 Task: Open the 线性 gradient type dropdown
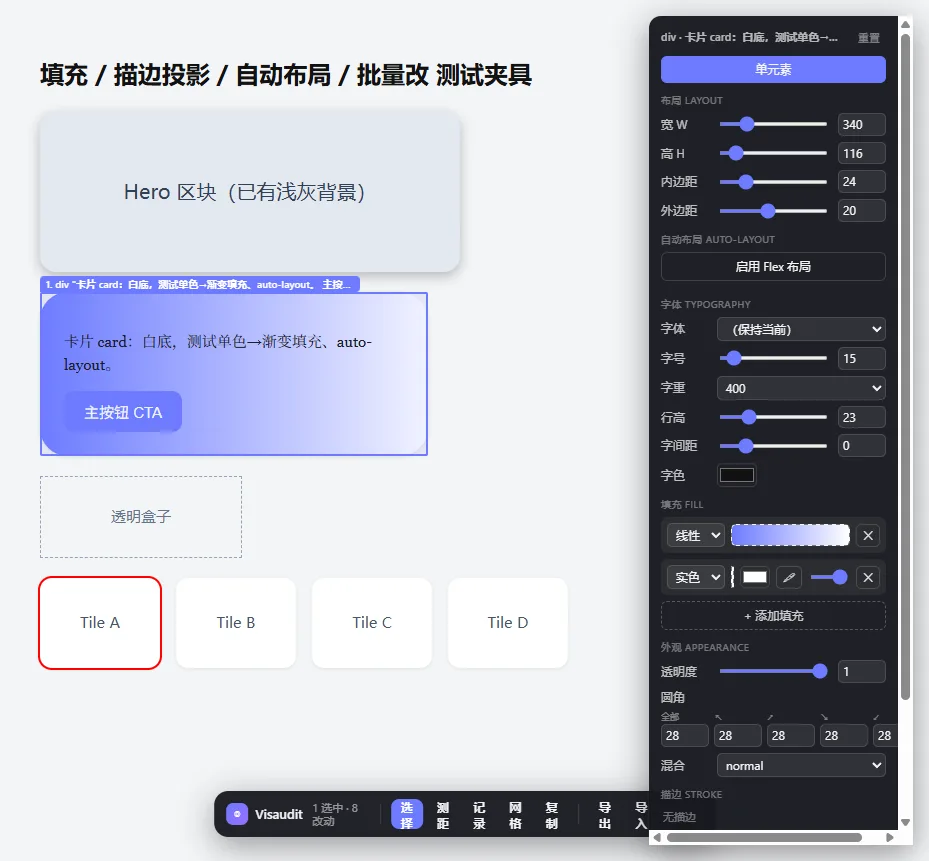coord(696,536)
